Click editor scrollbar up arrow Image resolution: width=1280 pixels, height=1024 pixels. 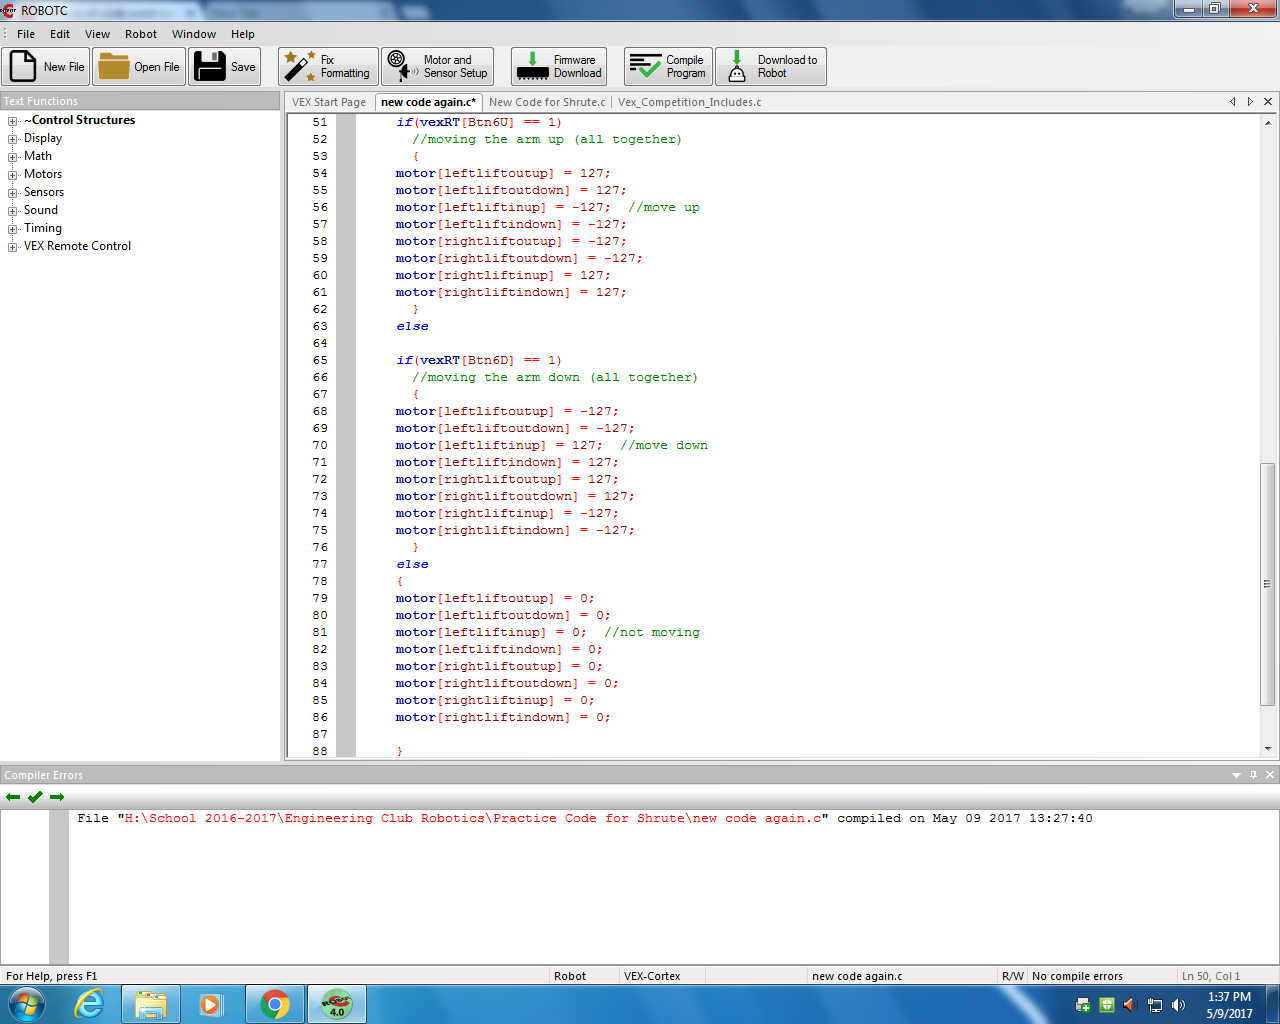pyautogui.click(x=1268, y=123)
